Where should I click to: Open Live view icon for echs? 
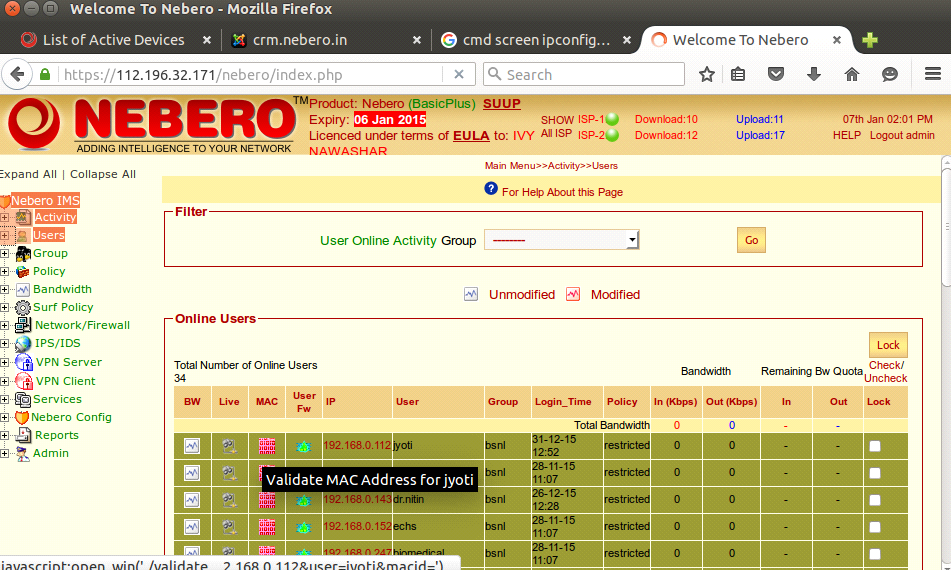(x=229, y=527)
